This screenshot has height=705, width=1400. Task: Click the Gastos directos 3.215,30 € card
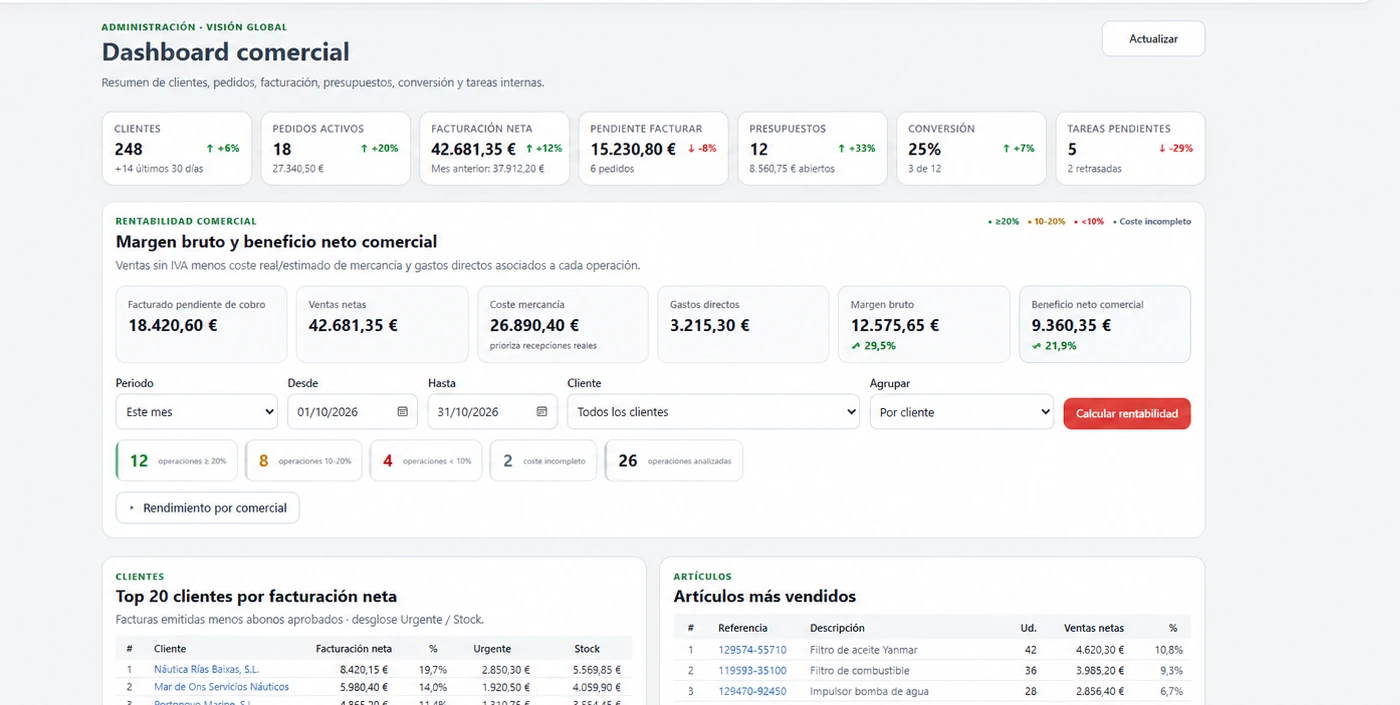[743, 324]
